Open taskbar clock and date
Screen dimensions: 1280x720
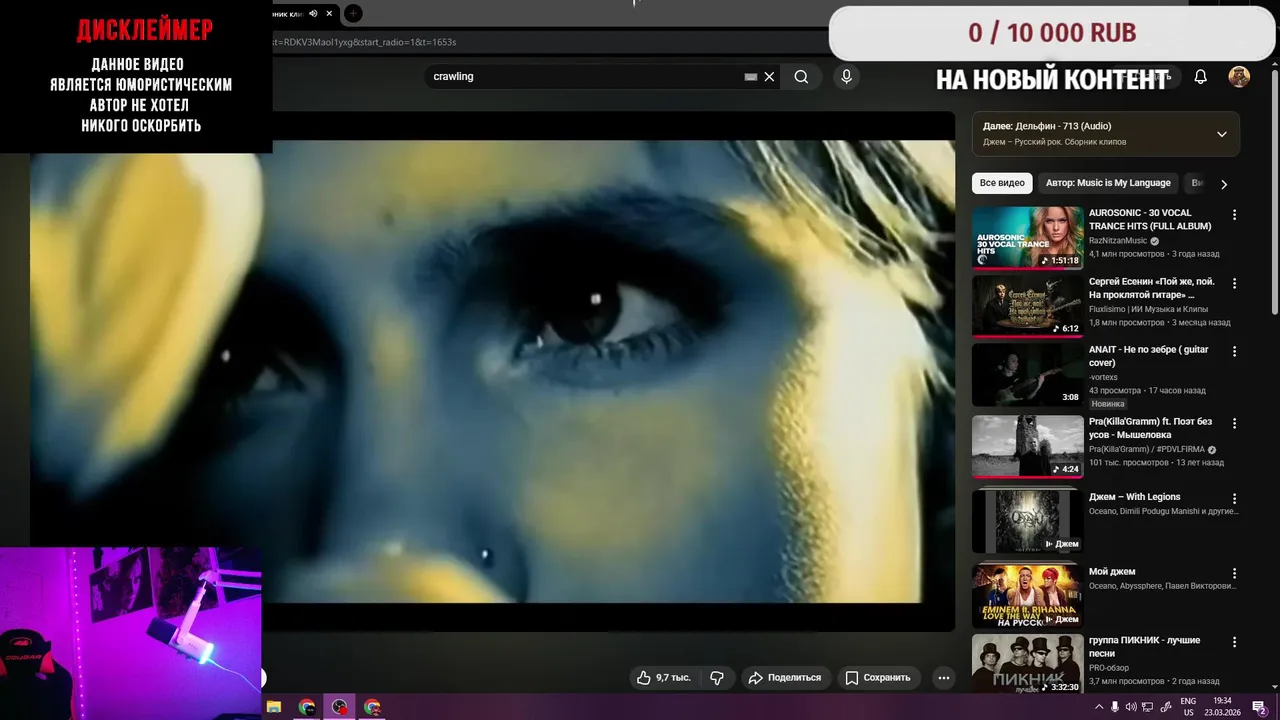click(x=1222, y=707)
